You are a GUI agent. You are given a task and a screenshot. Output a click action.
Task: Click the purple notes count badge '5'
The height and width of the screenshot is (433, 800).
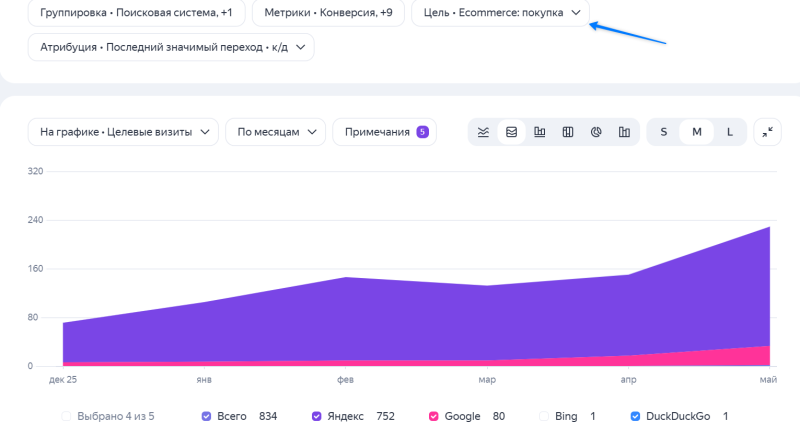click(x=422, y=132)
